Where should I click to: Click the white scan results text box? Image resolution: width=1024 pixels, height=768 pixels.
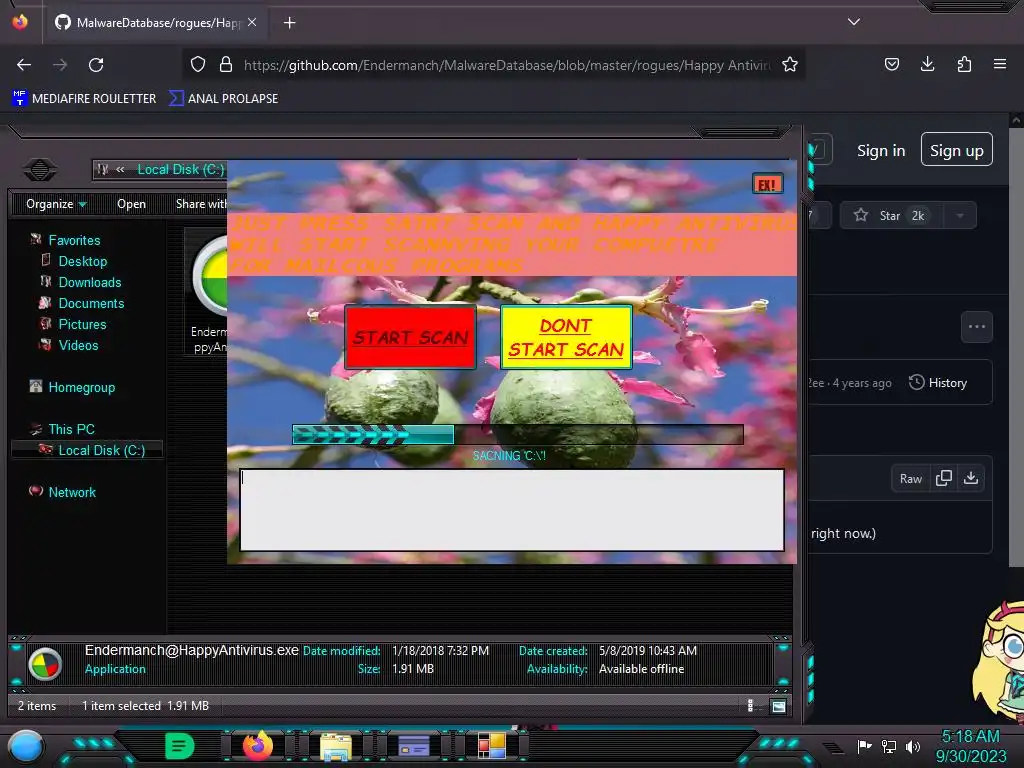[512, 510]
